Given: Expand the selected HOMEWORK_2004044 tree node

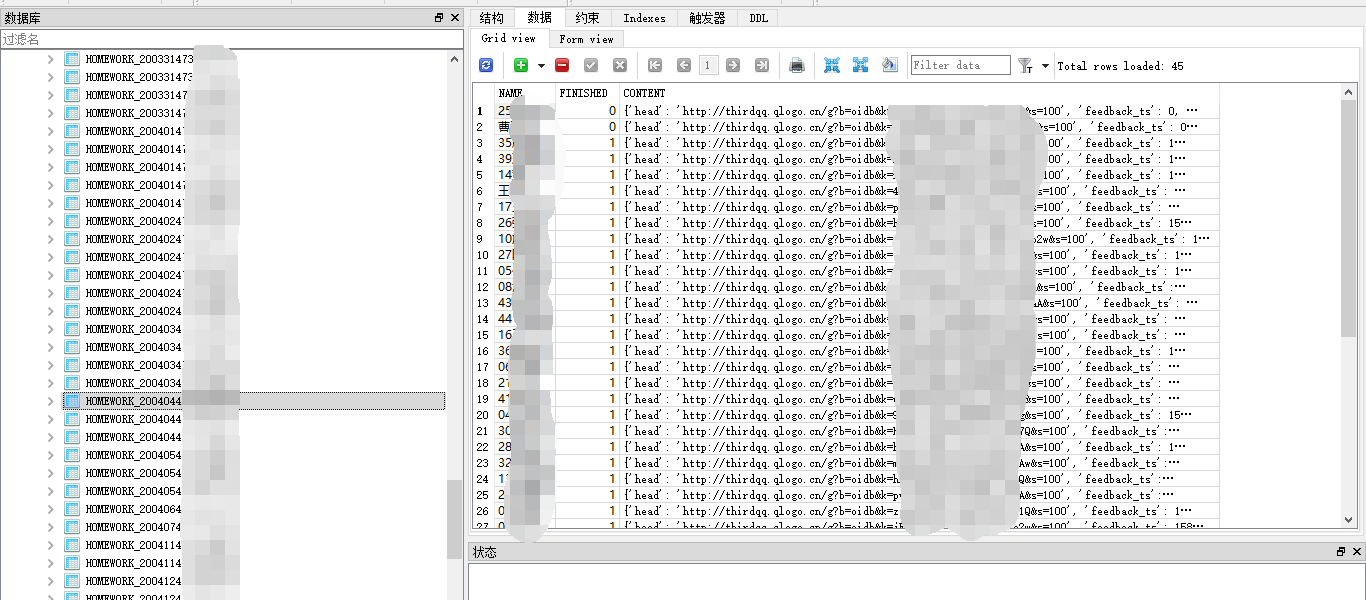Looking at the screenshot, I should (48, 400).
